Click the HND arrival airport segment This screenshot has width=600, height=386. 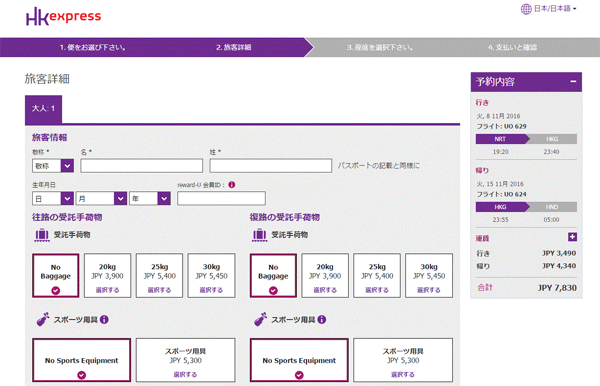tap(552, 207)
